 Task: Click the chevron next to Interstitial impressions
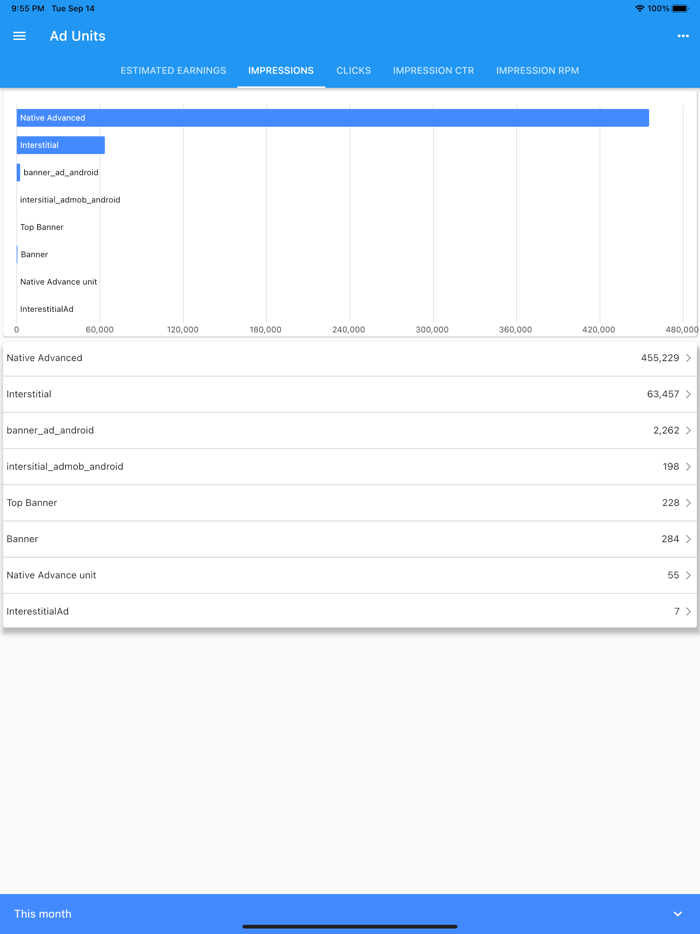[690, 394]
